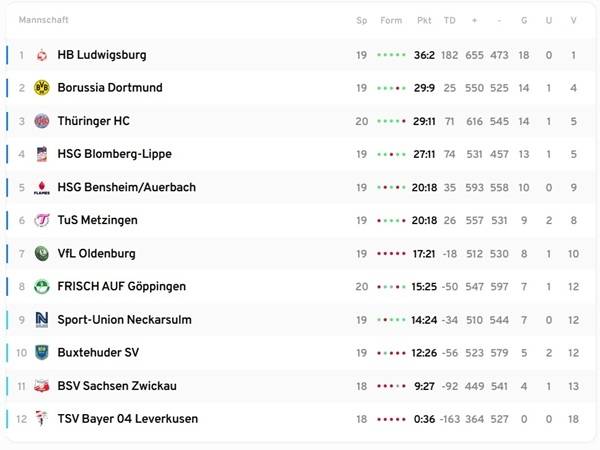Click the FRISCH AUF Göppingen logo
This screenshot has width=600, height=450.
pos(42,286)
